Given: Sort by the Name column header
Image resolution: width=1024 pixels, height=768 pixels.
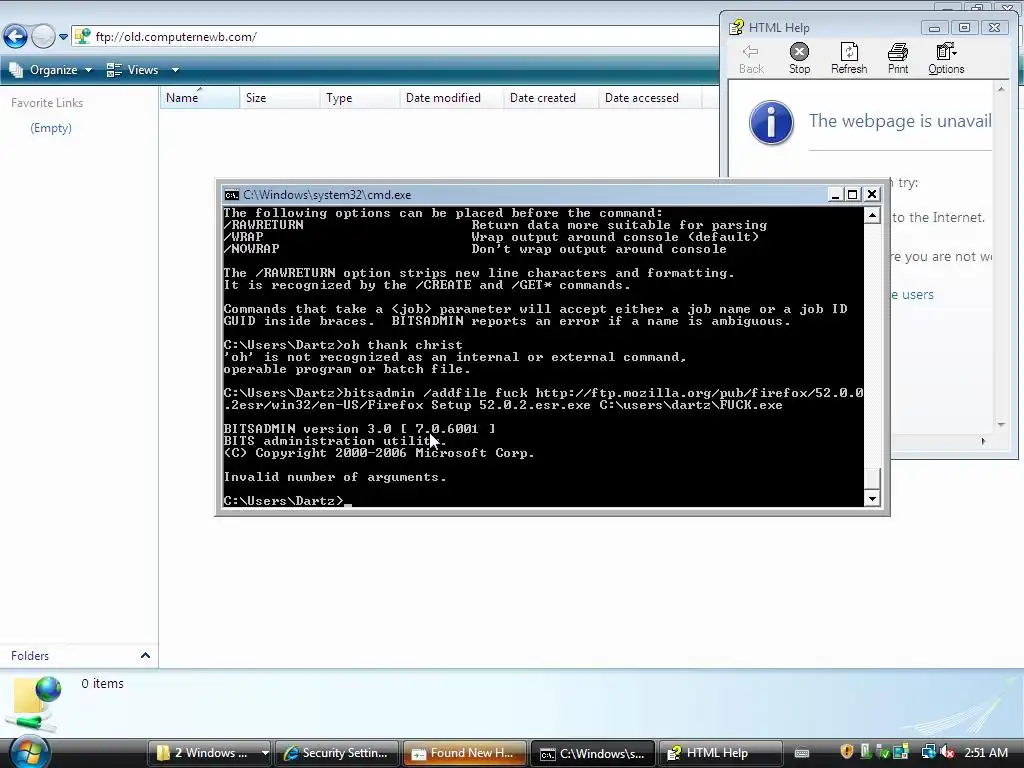Looking at the screenshot, I should coord(199,98).
